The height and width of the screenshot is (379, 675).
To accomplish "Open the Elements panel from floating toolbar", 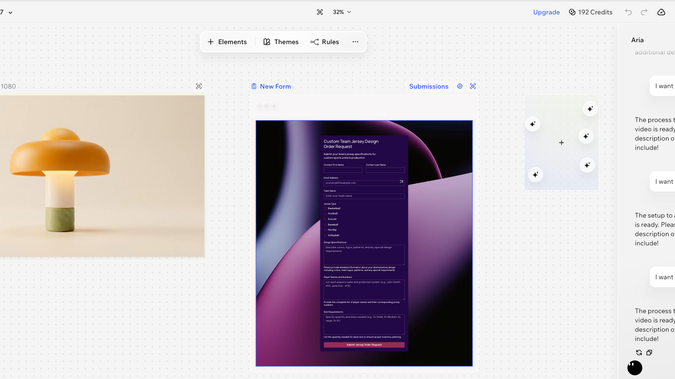I will 227,42.
